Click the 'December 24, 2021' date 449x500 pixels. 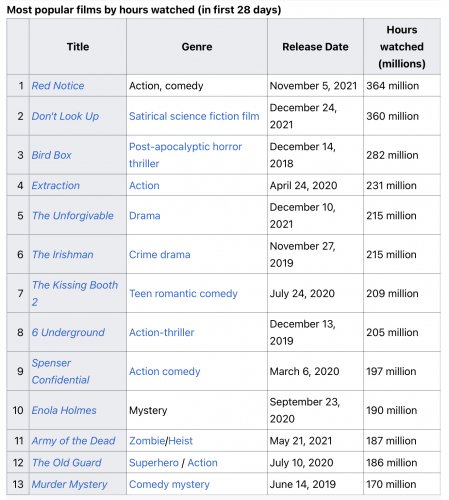point(303,116)
